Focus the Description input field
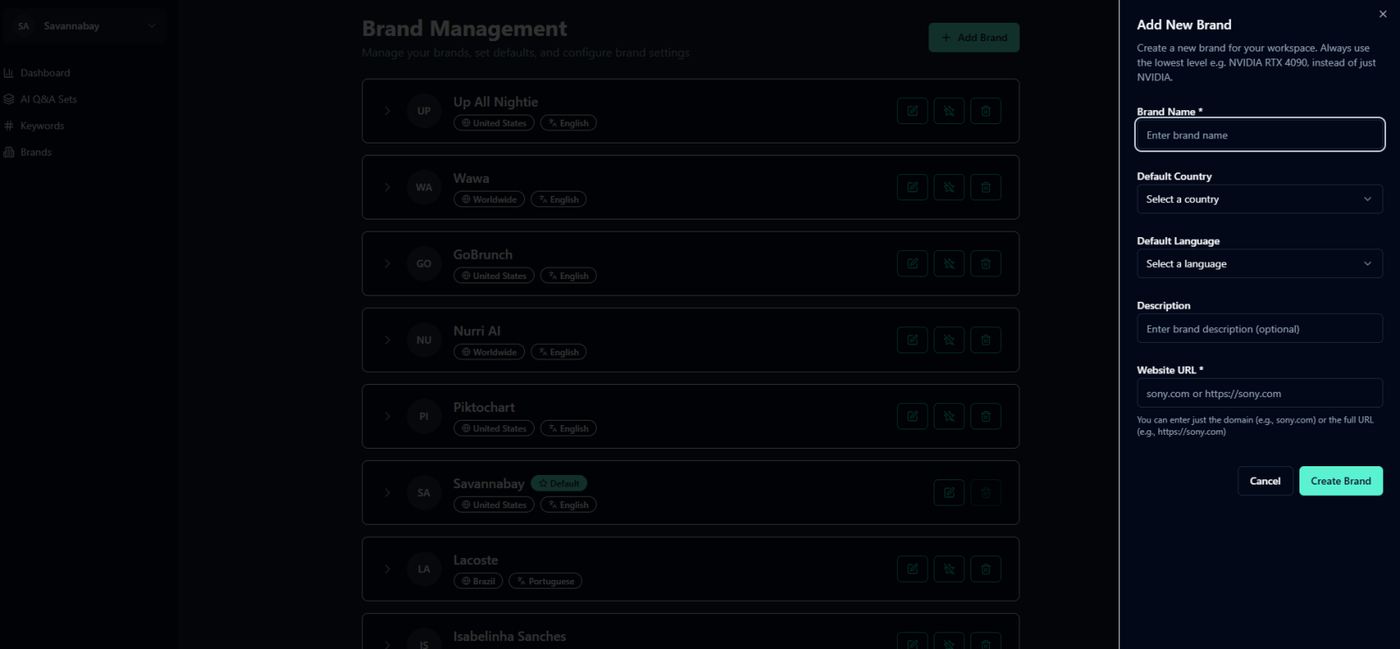This screenshot has height=649, width=1400. (x=1259, y=329)
